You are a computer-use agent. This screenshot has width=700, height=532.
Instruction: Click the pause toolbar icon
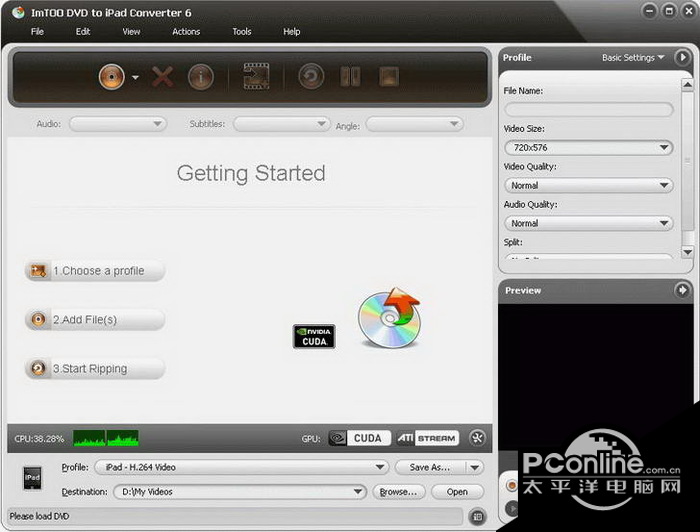(x=350, y=77)
